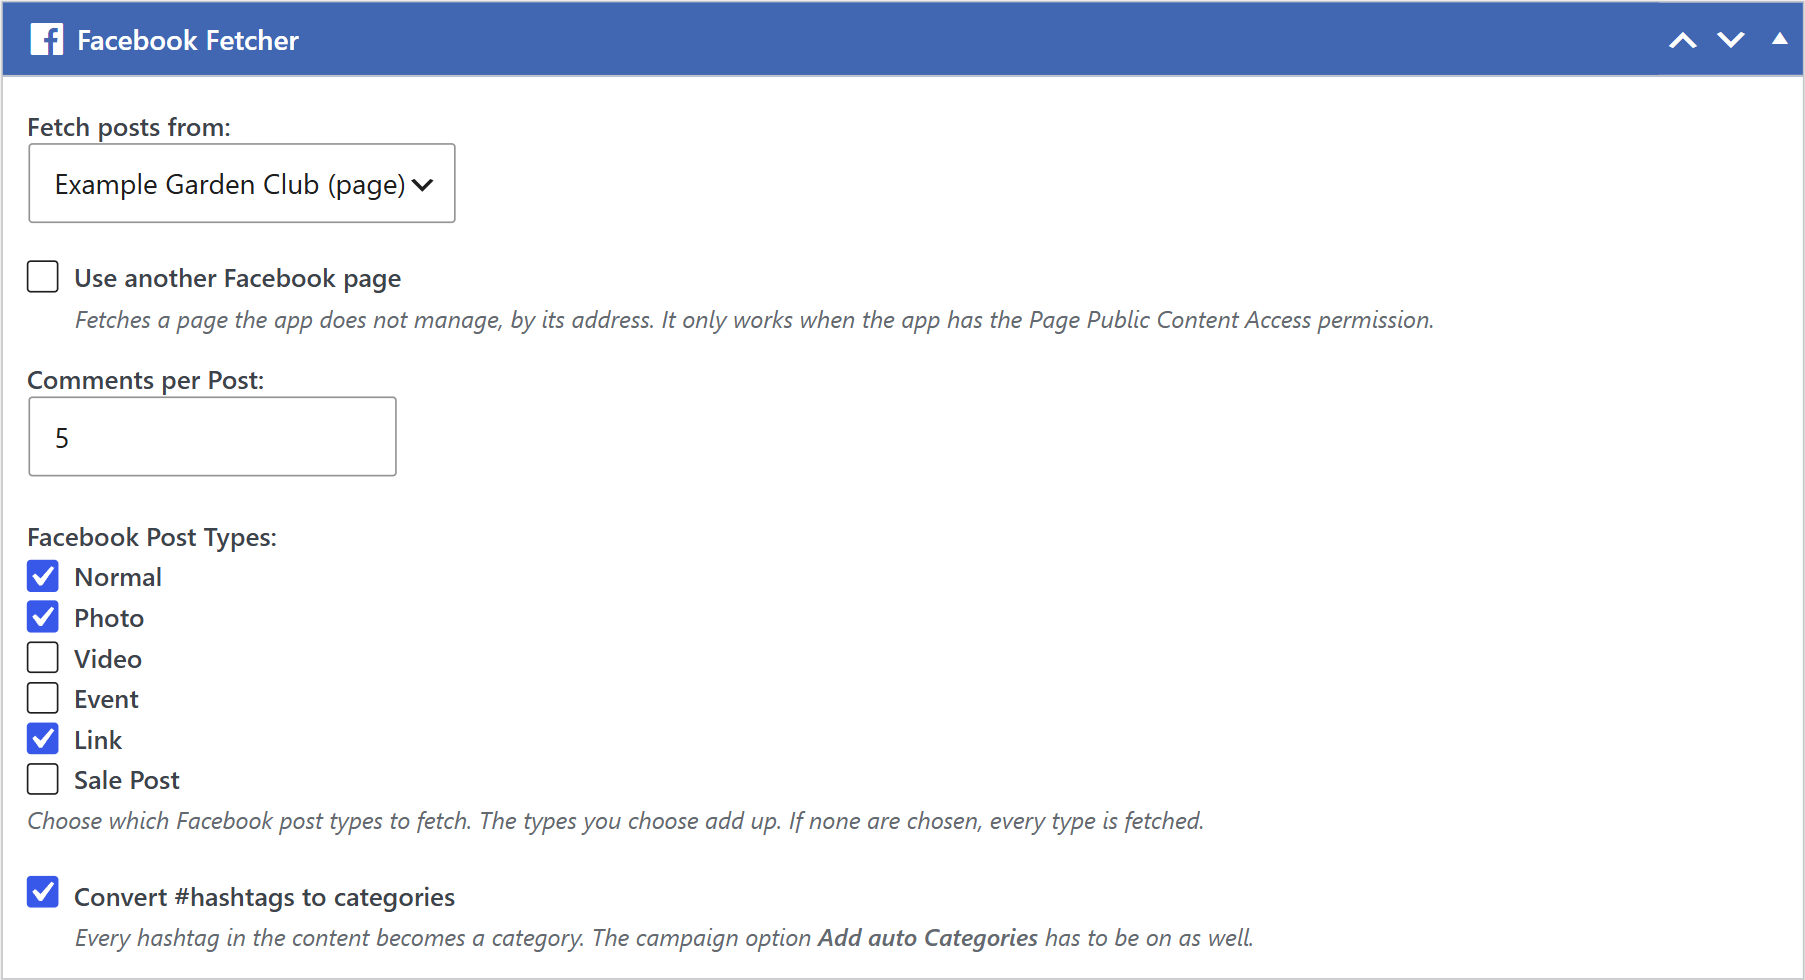Click the Sale Post label text
1805x980 pixels.
127,780
